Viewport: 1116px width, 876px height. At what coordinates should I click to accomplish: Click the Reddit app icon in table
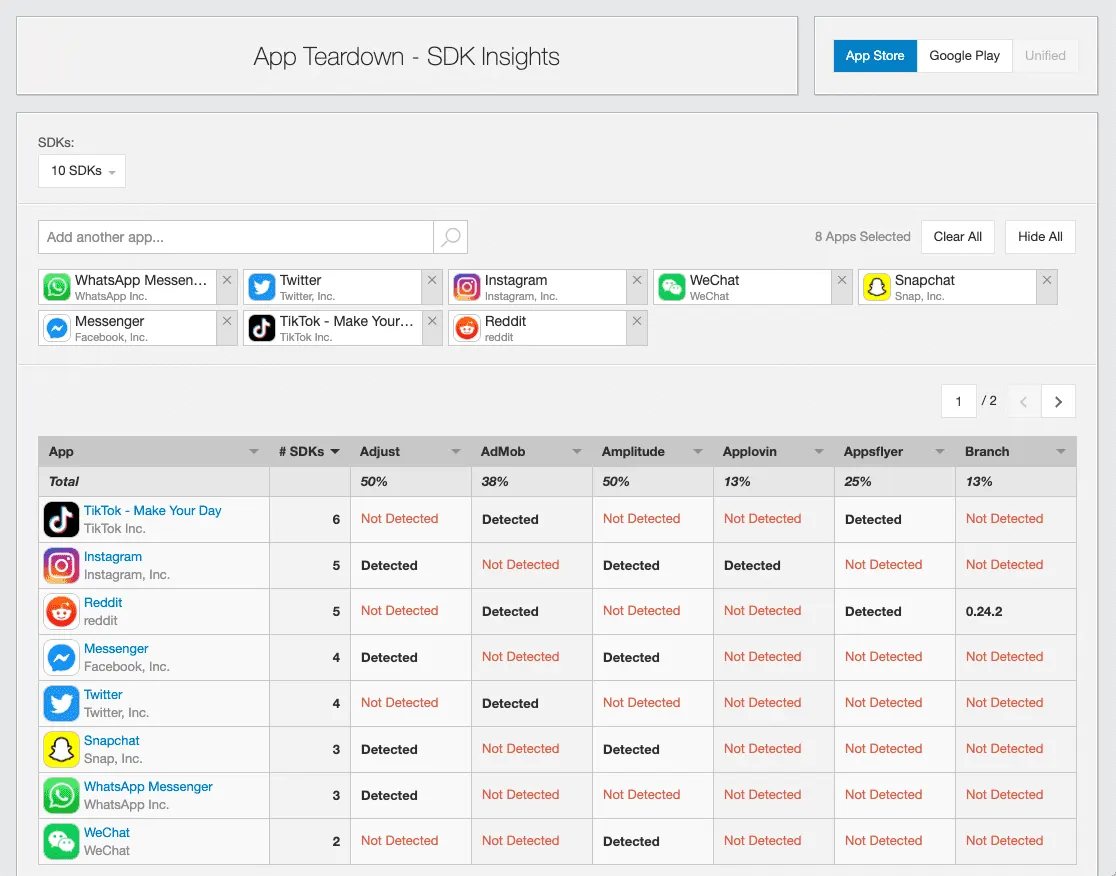click(61, 611)
